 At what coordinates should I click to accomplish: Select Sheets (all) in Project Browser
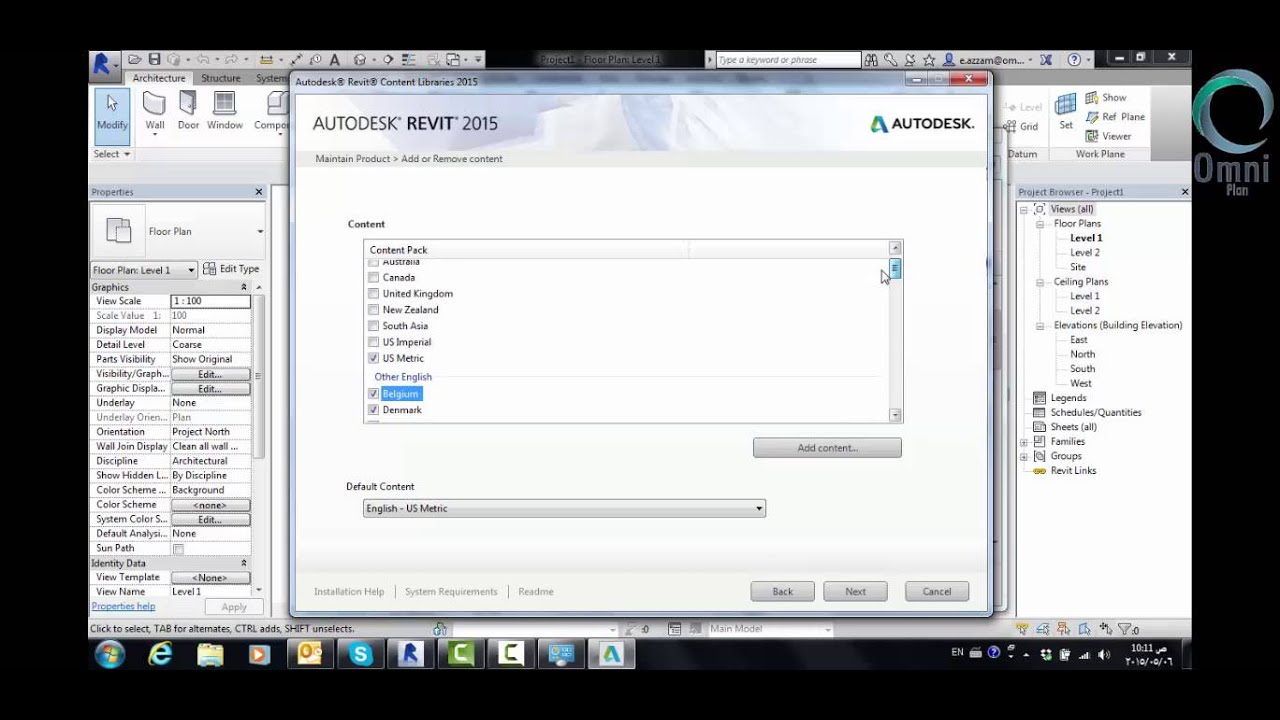1073,427
